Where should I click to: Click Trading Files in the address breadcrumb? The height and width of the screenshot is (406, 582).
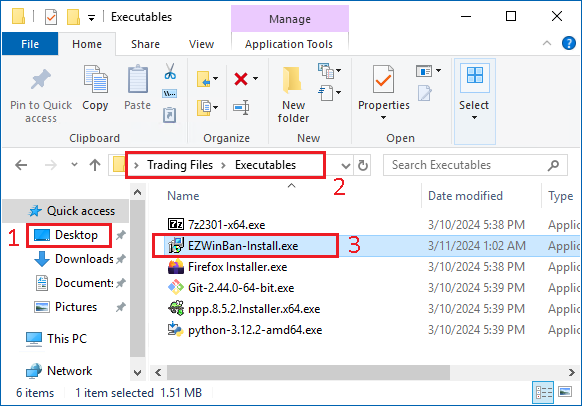coord(180,165)
